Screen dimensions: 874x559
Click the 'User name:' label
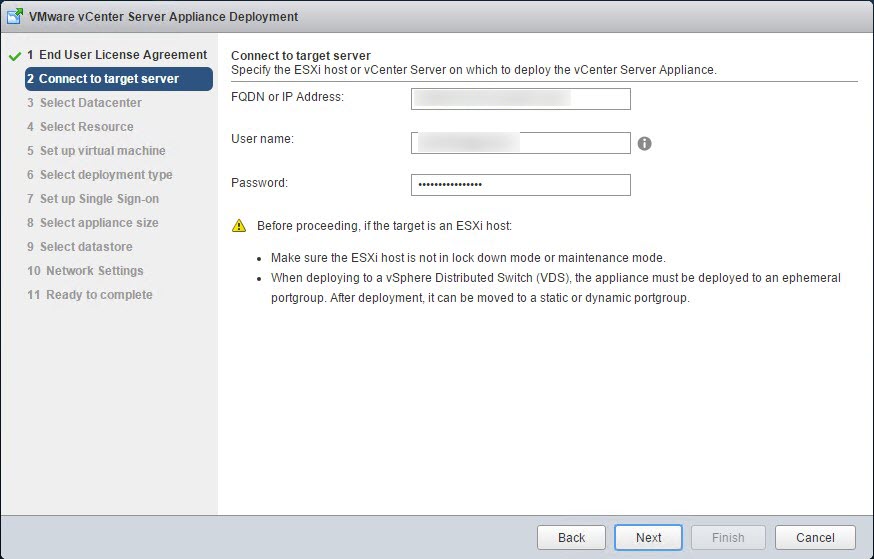click(263, 139)
